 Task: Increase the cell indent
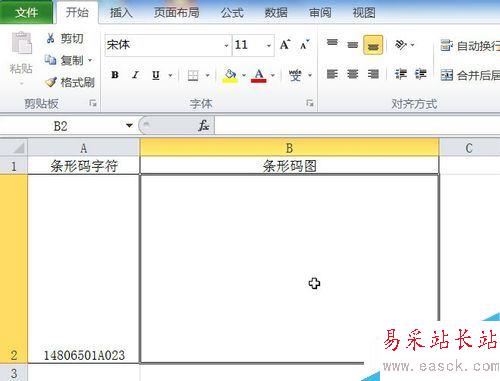421,74
